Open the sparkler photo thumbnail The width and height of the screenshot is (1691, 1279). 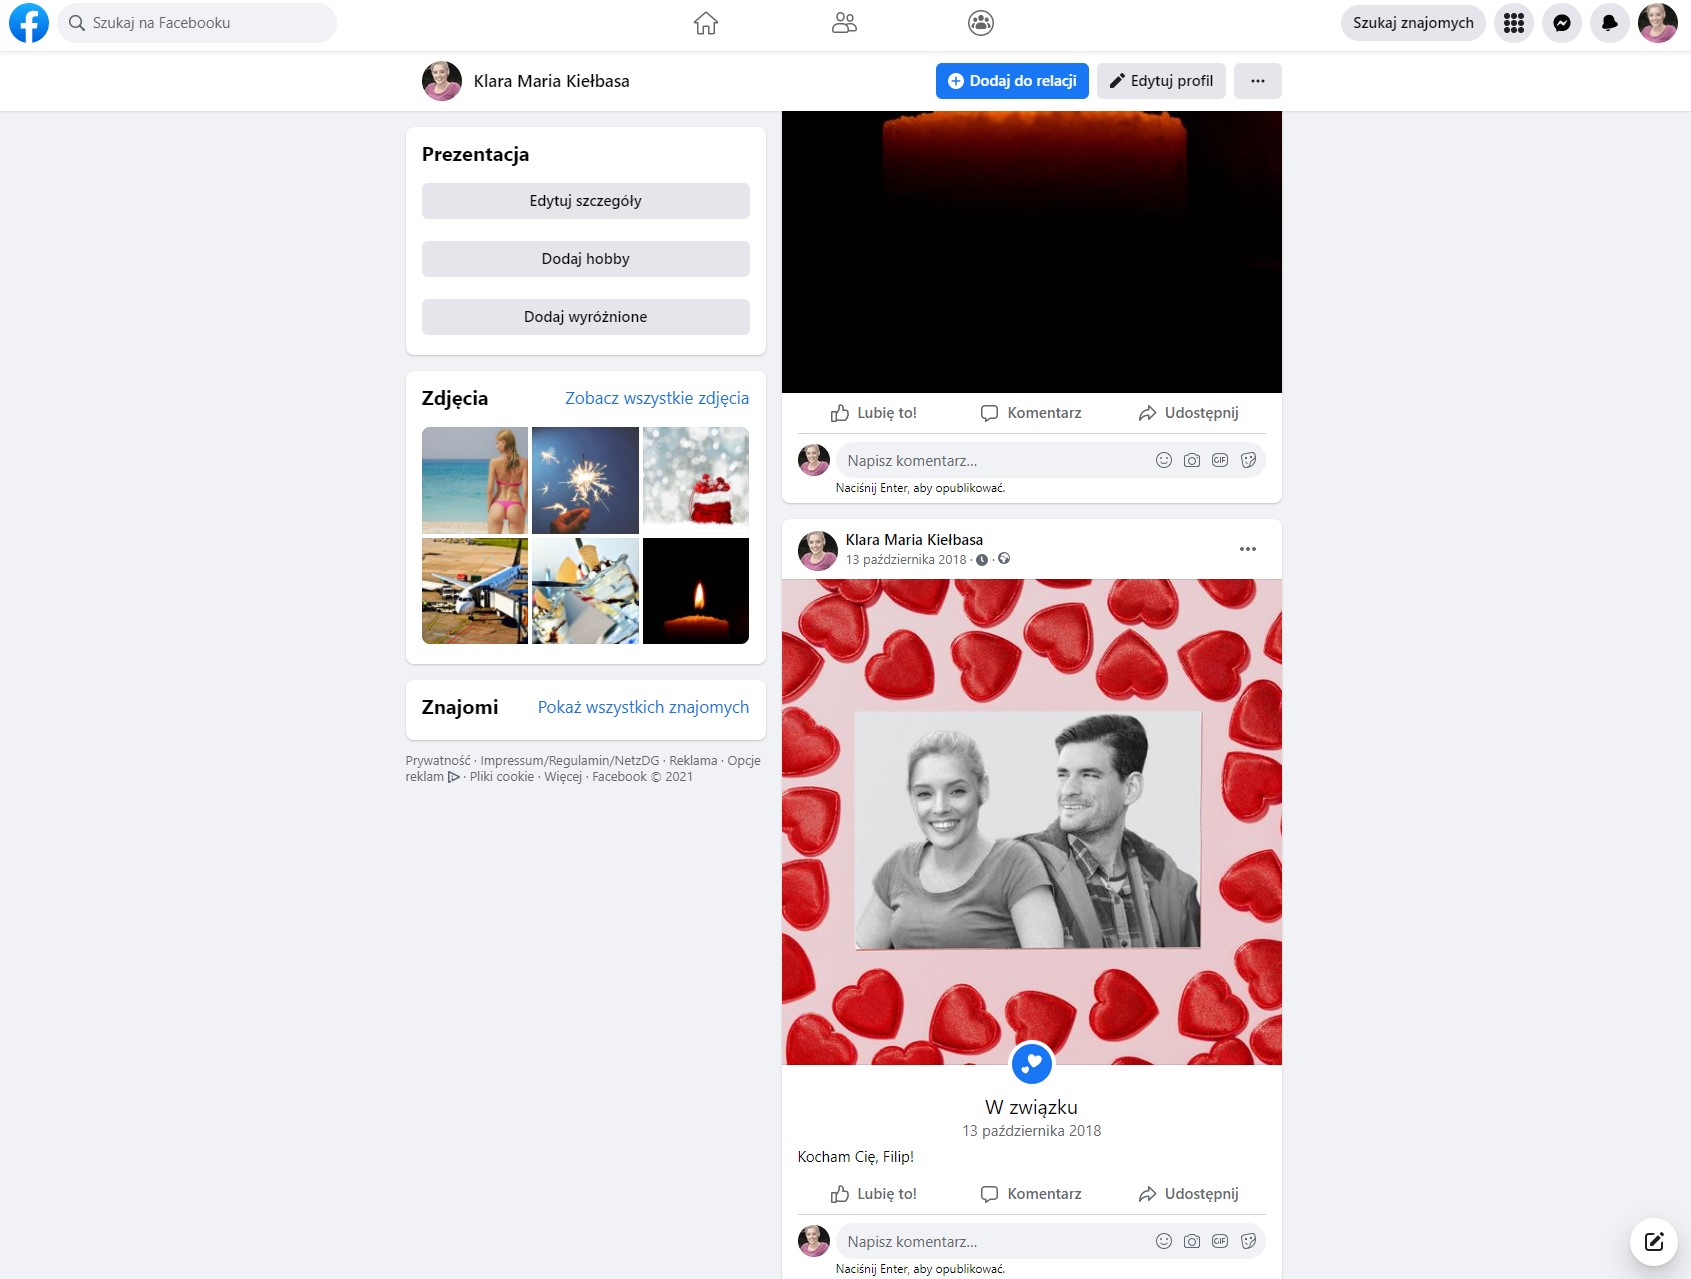(585, 480)
